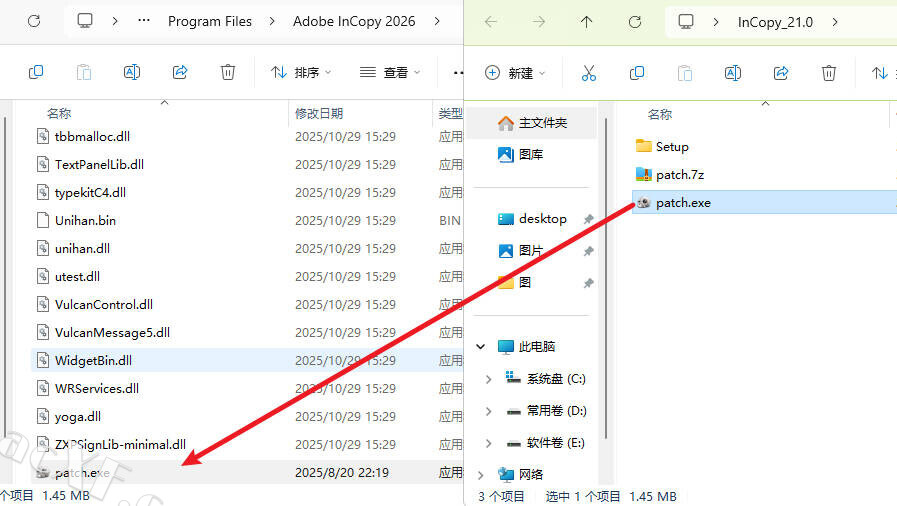
Task: Open 图库 in the navigation pane
Action: (x=530, y=154)
